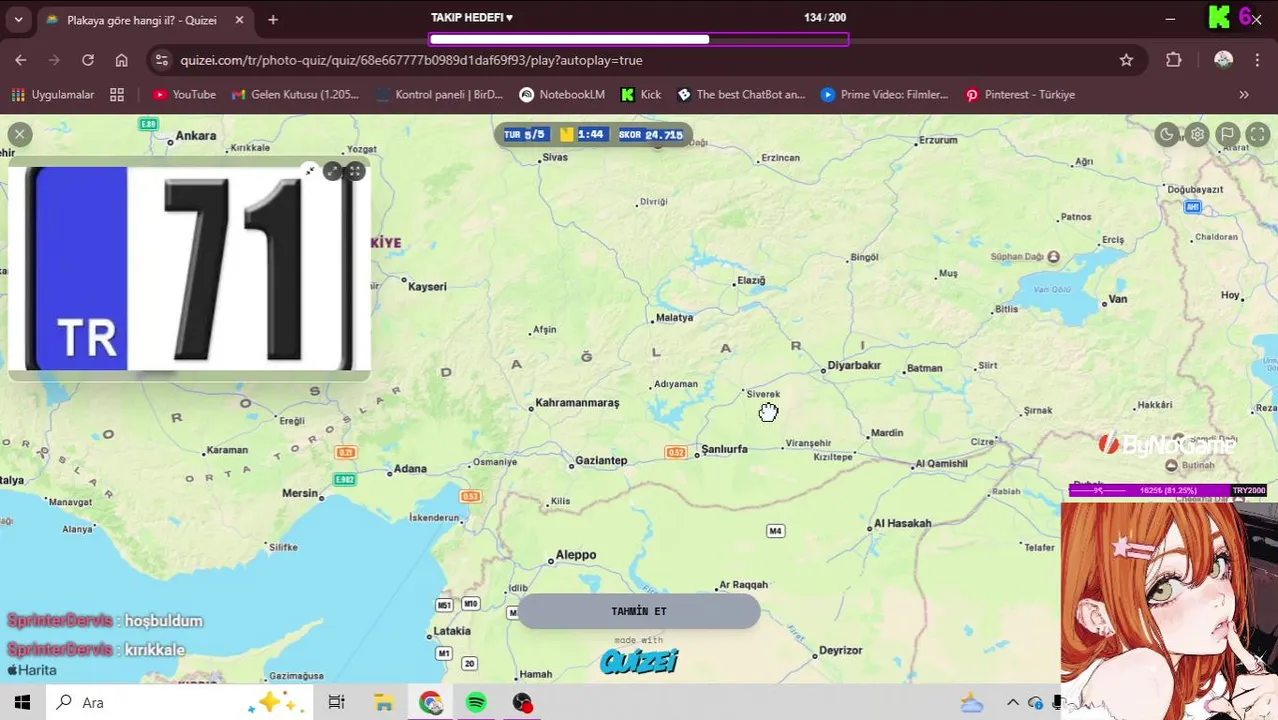Click the Tur 5/5 round indicator

pos(525,134)
